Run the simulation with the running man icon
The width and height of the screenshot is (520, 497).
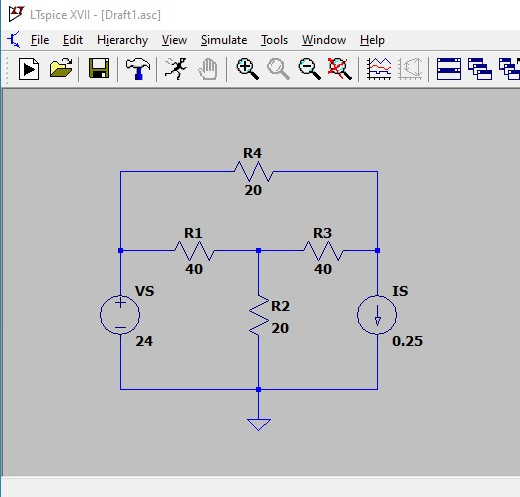point(176,69)
